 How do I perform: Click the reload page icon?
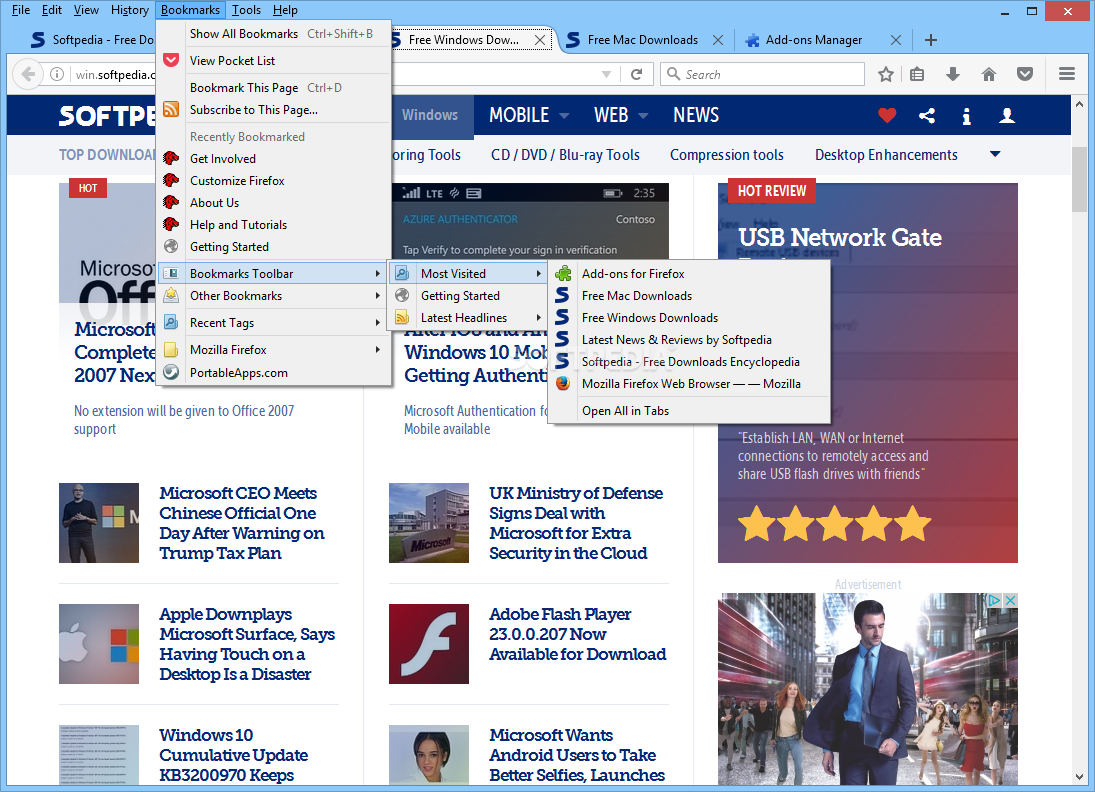(636, 74)
